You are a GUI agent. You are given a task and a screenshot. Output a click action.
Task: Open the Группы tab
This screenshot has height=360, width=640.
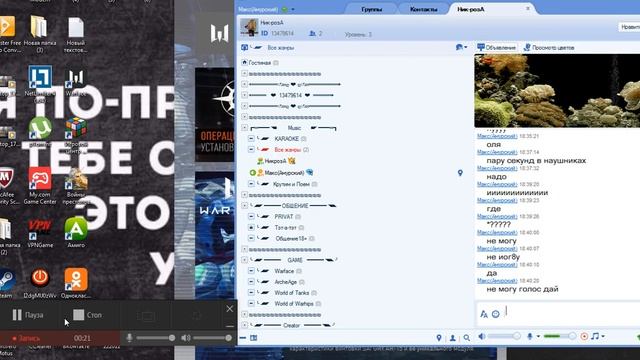[x=371, y=9]
